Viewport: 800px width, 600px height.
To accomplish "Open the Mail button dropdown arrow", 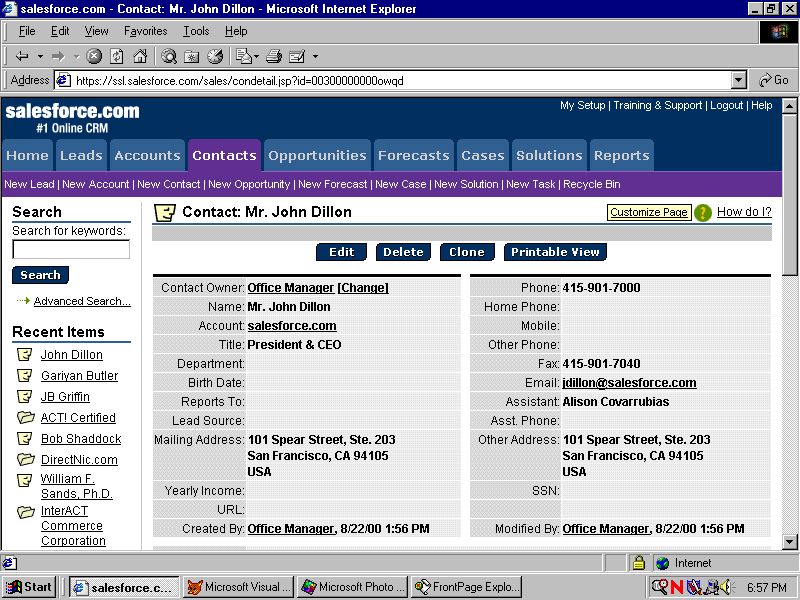I will pyautogui.click(x=256, y=56).
